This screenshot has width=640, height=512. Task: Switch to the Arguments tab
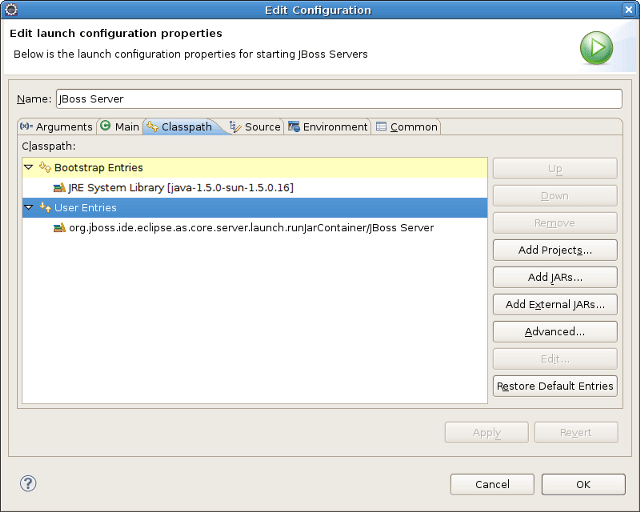tap(57, 127)
